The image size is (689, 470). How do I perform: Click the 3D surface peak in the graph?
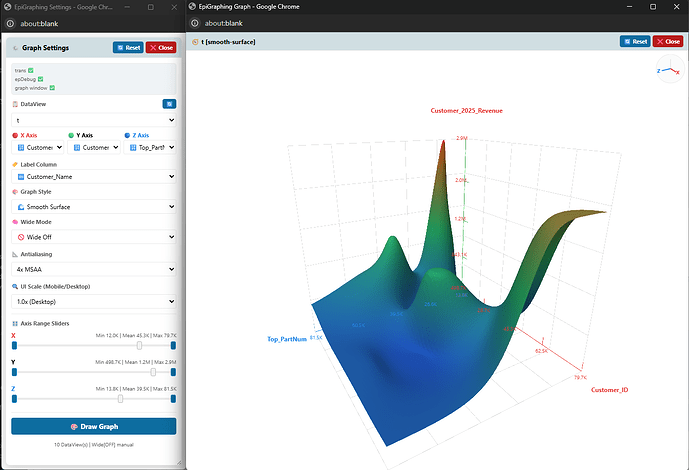tap(443, 142)
